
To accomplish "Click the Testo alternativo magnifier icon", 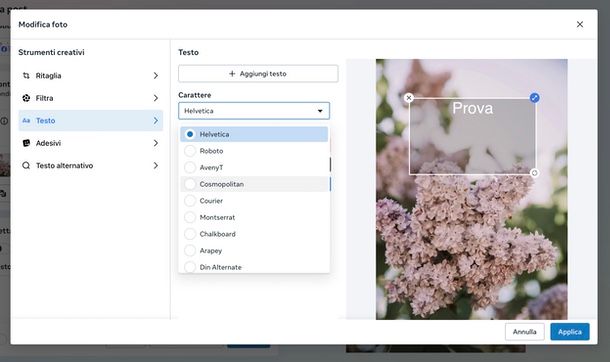I will pyautogui.click(x=26, y=166).
